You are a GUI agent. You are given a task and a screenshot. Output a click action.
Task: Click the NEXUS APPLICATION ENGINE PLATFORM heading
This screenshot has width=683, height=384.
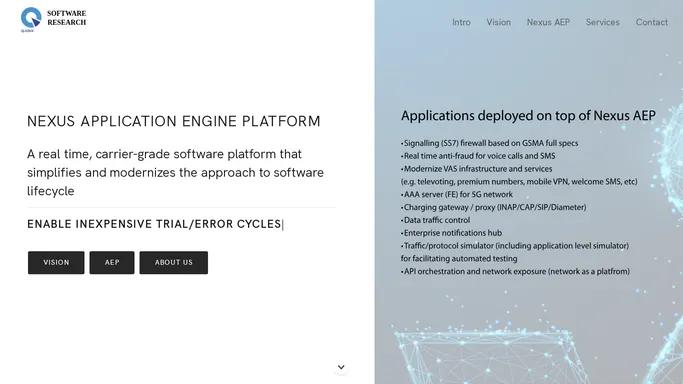[x=174, y=121]
